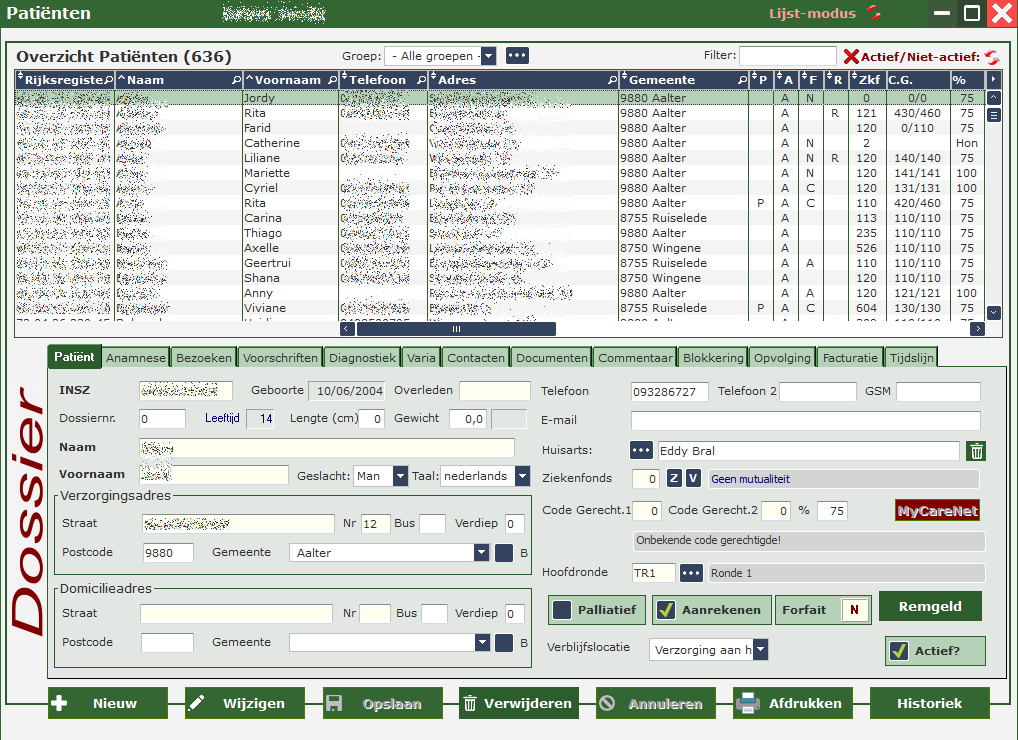Click the trash icon beside Huisarts
This screenshot has width=1018, height=740.
click(977, 451)
